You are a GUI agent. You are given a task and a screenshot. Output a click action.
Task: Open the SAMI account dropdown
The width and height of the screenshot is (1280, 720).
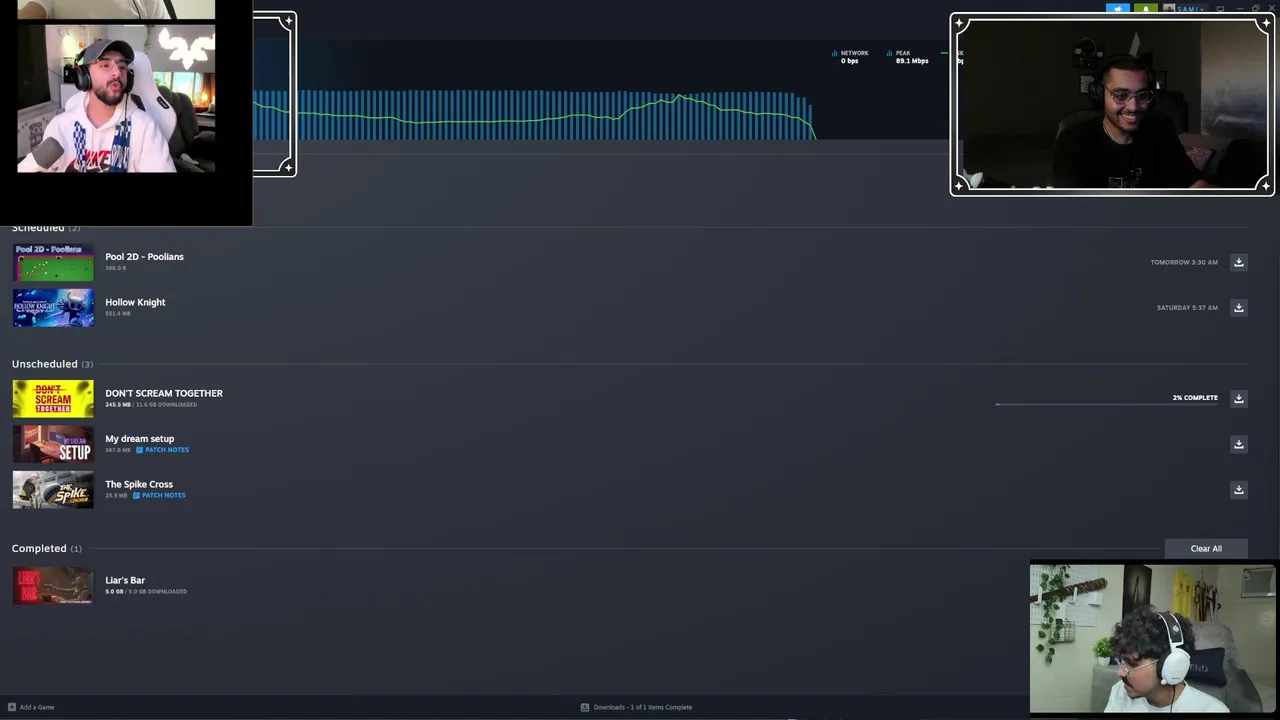(x=1186, y=9)
